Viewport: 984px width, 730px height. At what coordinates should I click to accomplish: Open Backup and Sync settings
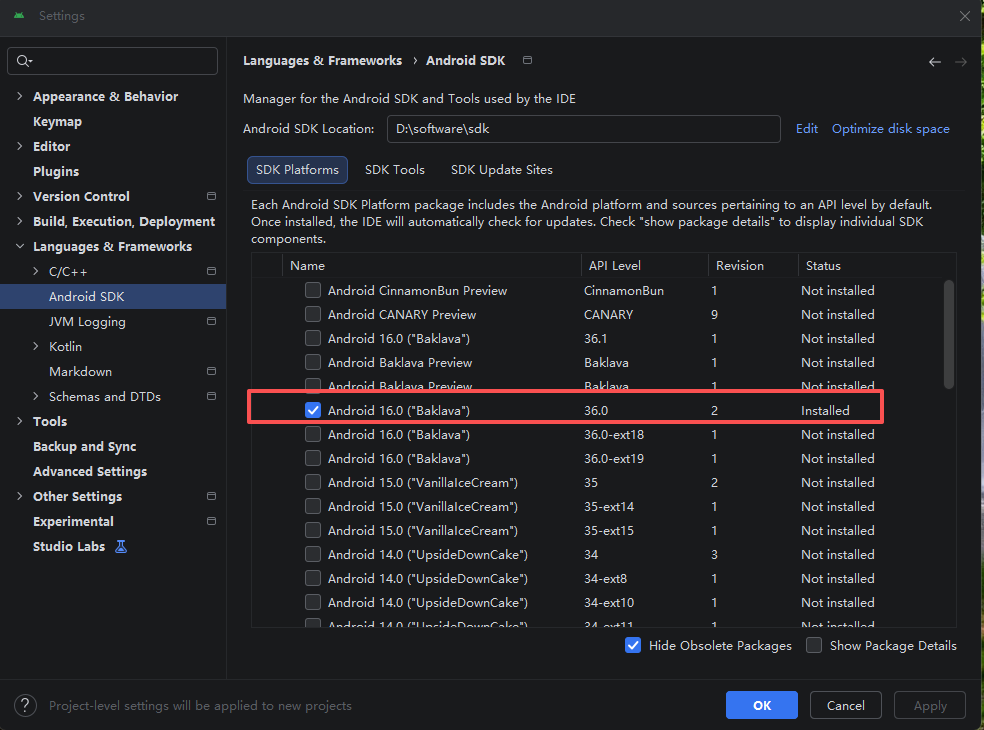[85, 446]
